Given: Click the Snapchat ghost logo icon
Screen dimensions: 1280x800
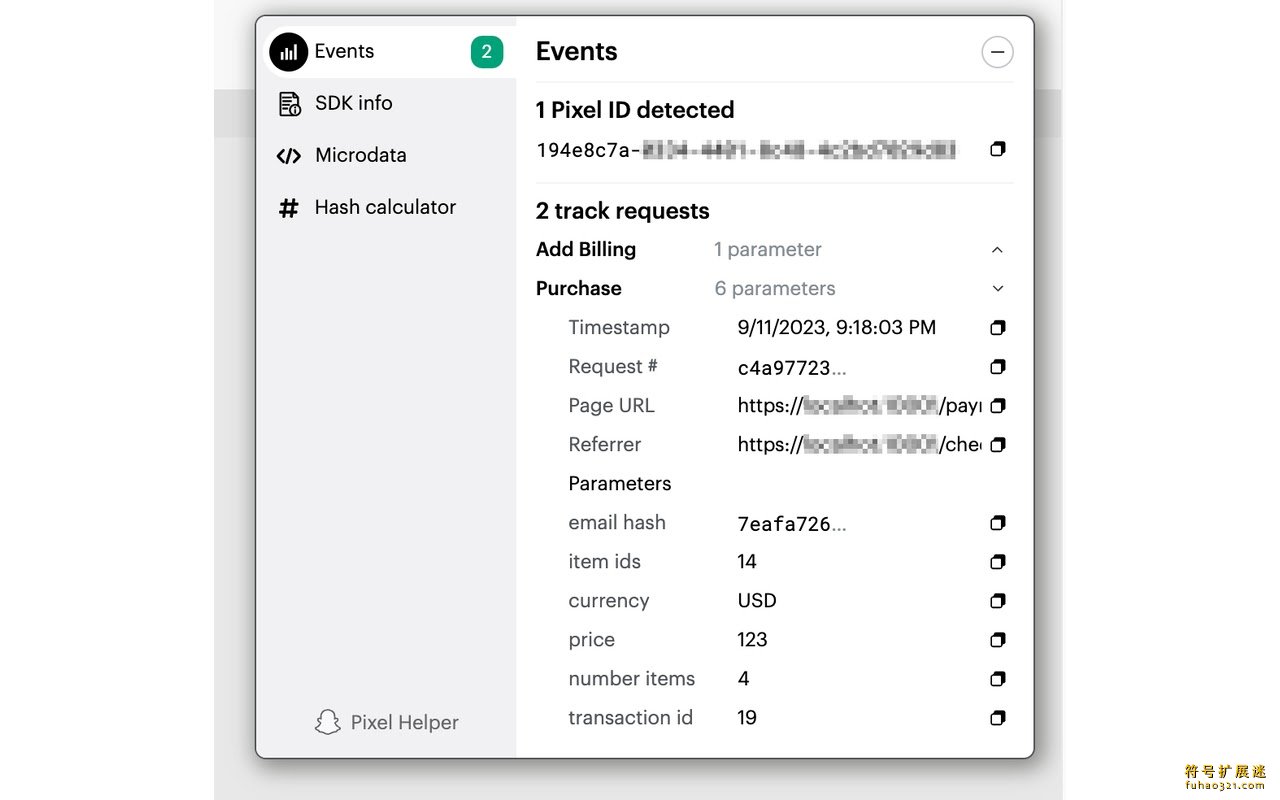Looking at the screenshot, I should (328, 723).
